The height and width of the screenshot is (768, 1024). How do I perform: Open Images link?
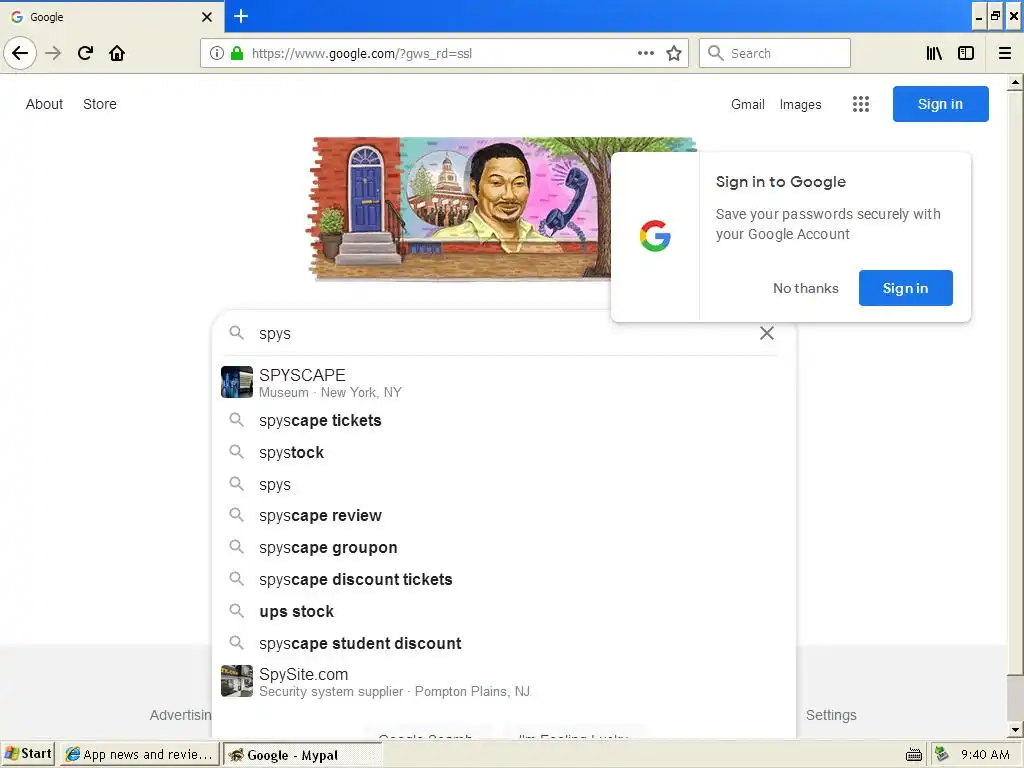pyautogui.click(x=801, y=104)
